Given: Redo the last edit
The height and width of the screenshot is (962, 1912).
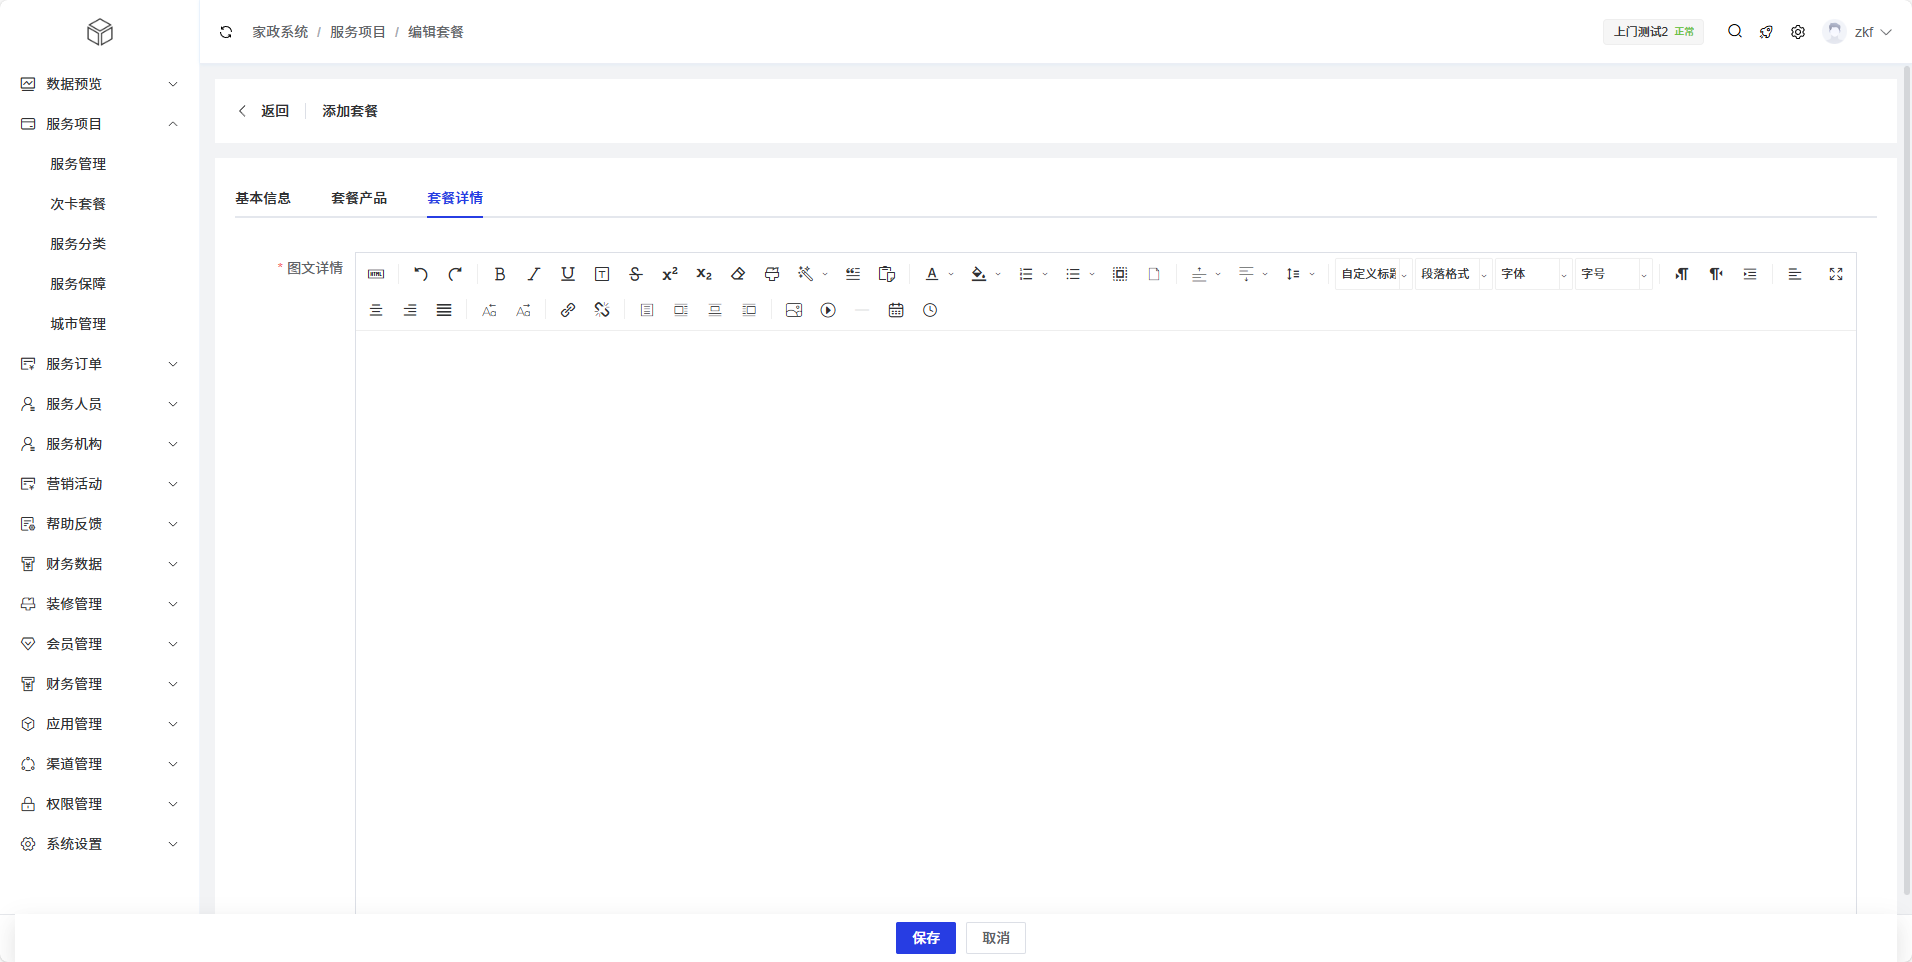Looking at the screenshot, I should click(455, 274).
